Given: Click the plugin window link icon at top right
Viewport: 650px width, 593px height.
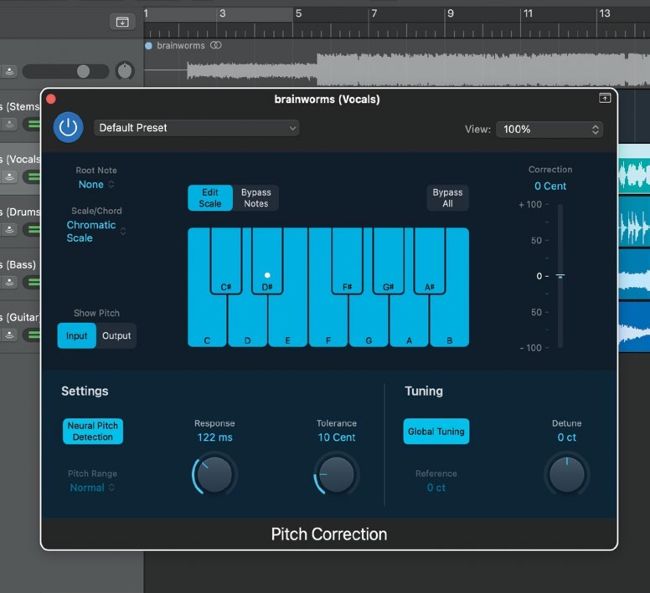Looking at the screenshot, I should 604,98.
